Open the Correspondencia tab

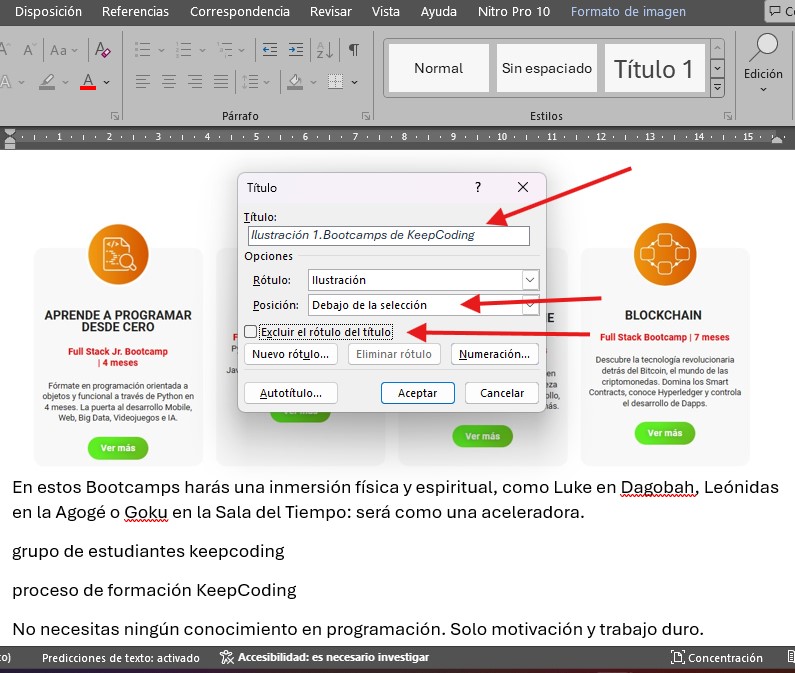(x=240, y=11)
